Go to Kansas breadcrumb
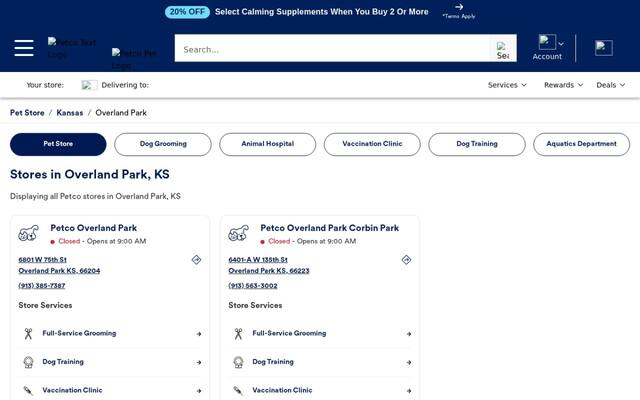Image resolution: width=640 pixels, height=400 pixels. (70, 113)
